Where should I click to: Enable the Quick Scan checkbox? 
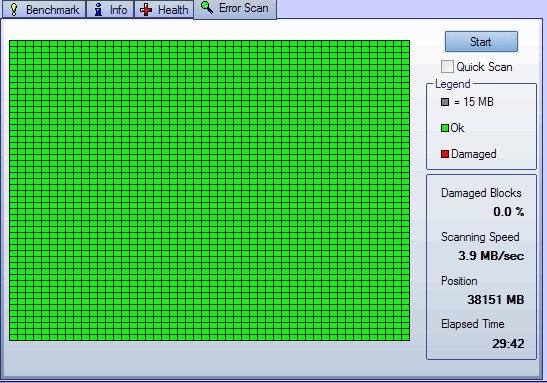tap(447, 67)
